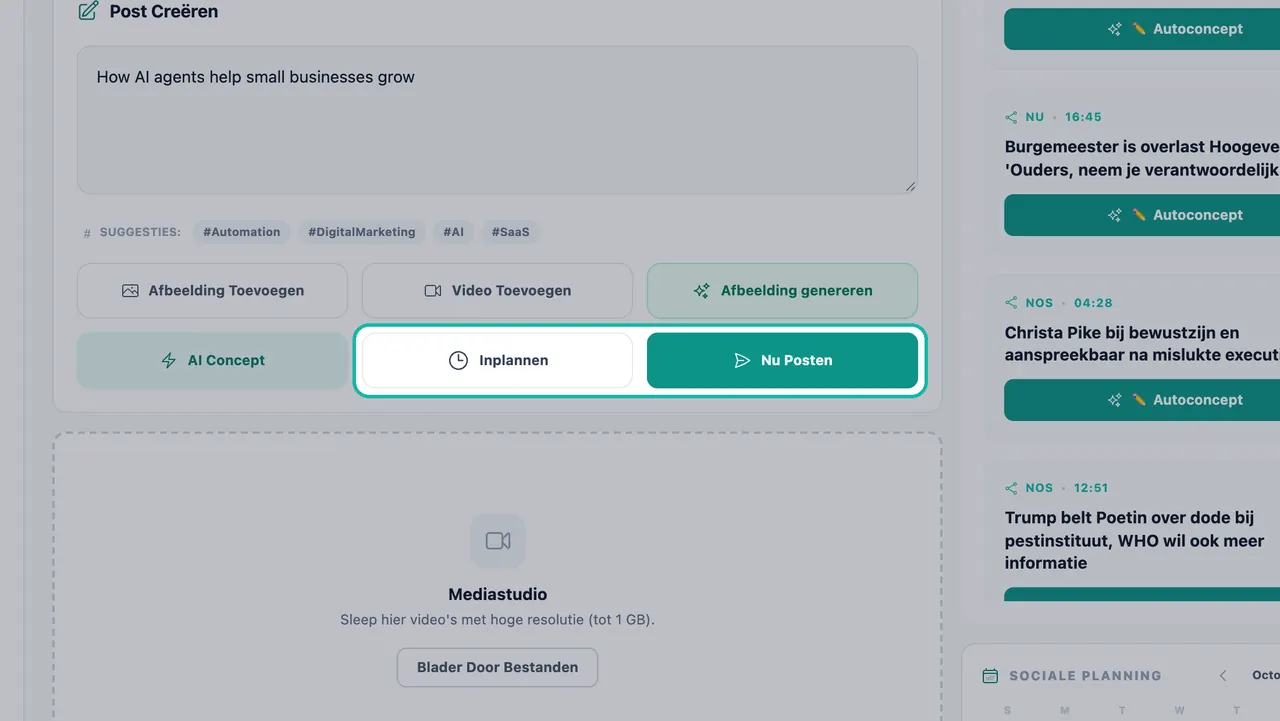Open the Trump belt Poetin headline

[1135, 541]
